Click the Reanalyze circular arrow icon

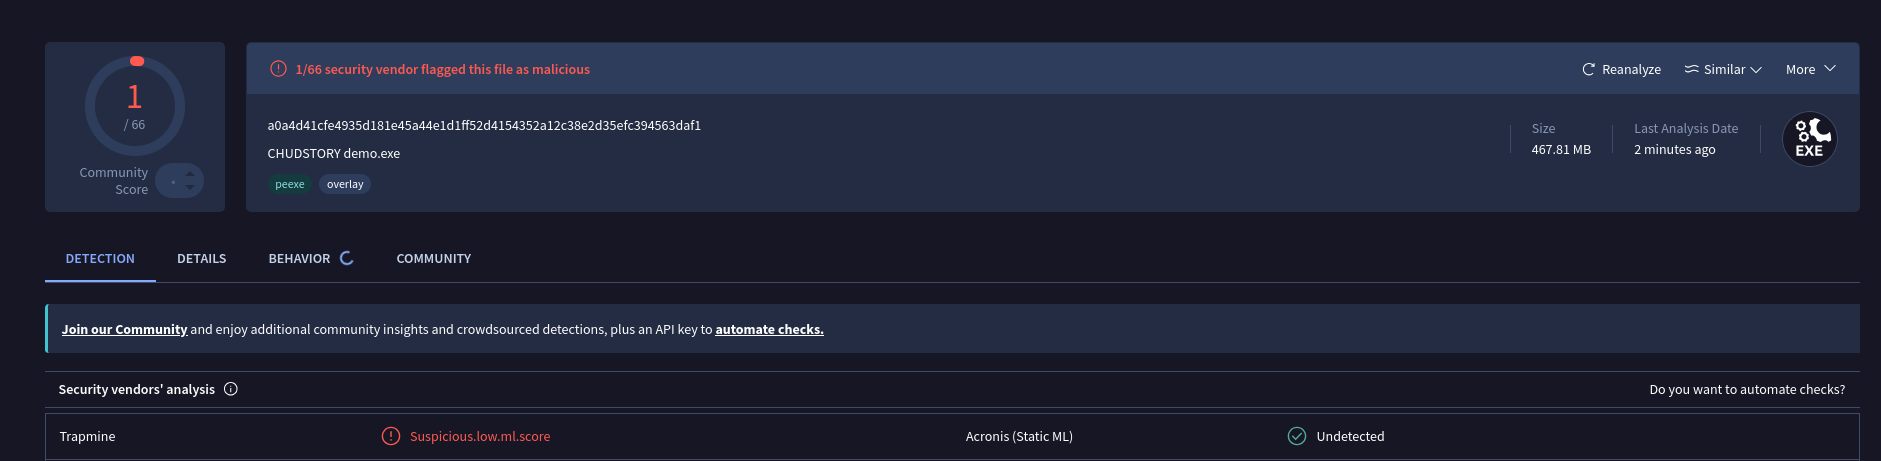tap(1588, 69)
